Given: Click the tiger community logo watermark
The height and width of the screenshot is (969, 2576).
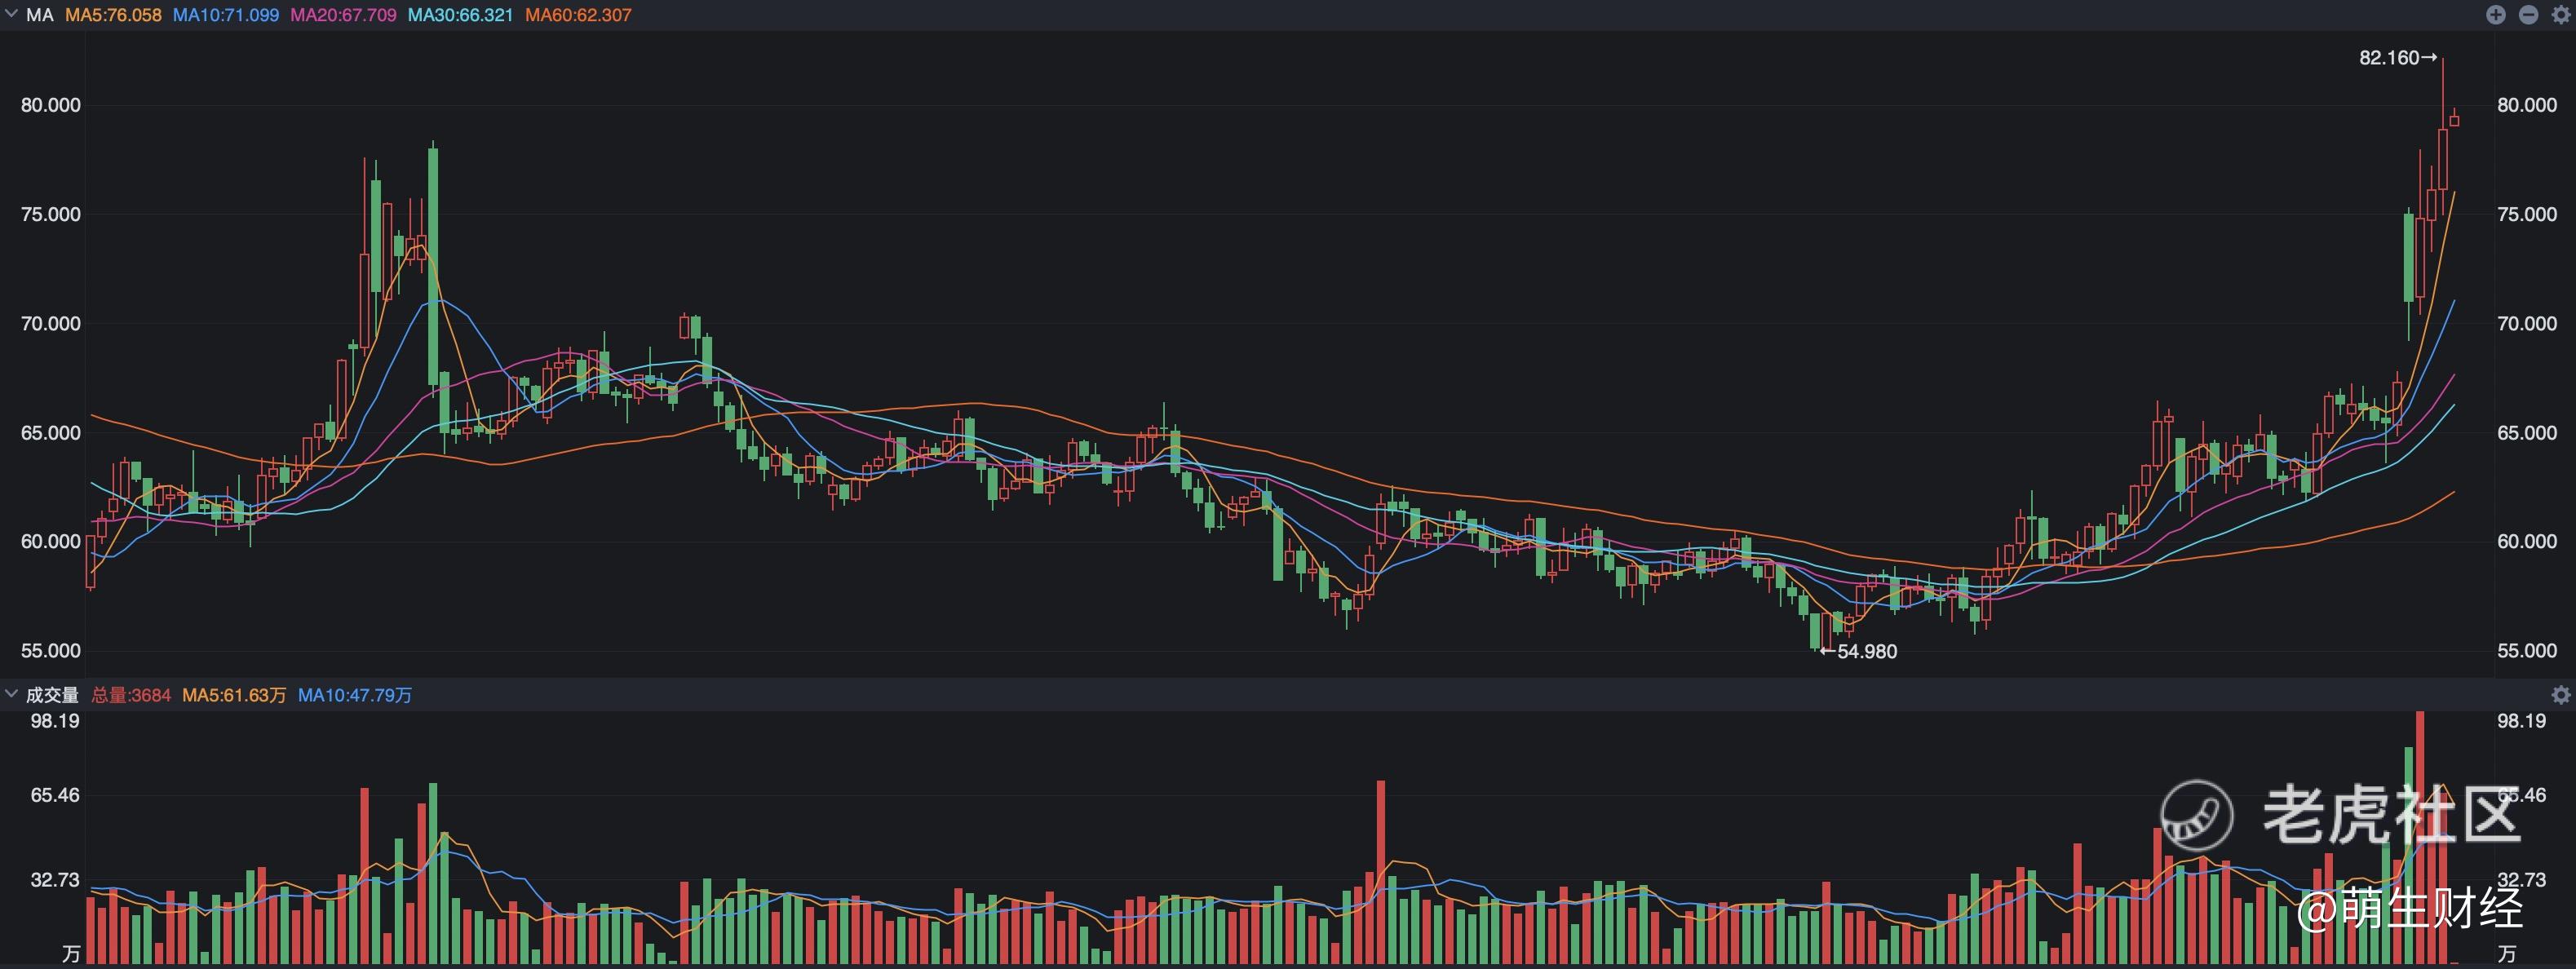Looking at the screenshot, I should coord(2197,816).
